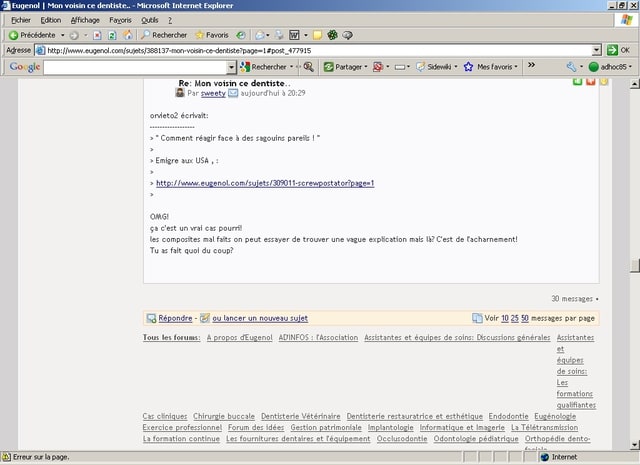
Task: Click the Répondre link
Action: click(x=176, y=318)
